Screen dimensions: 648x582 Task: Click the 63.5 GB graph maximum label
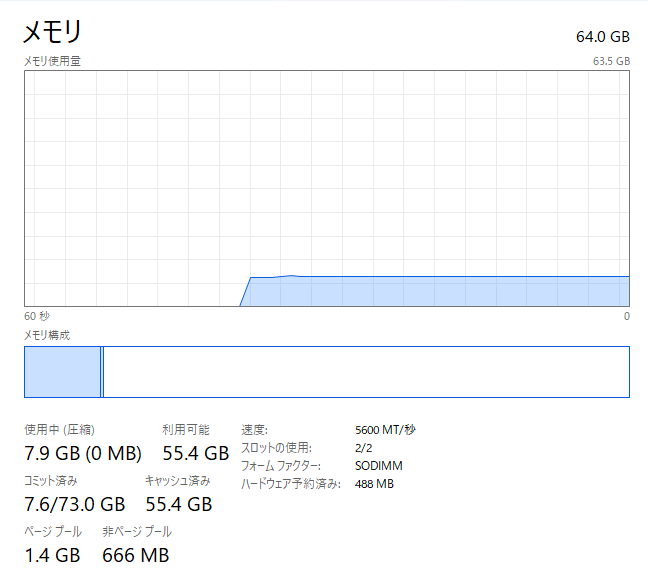611,61
